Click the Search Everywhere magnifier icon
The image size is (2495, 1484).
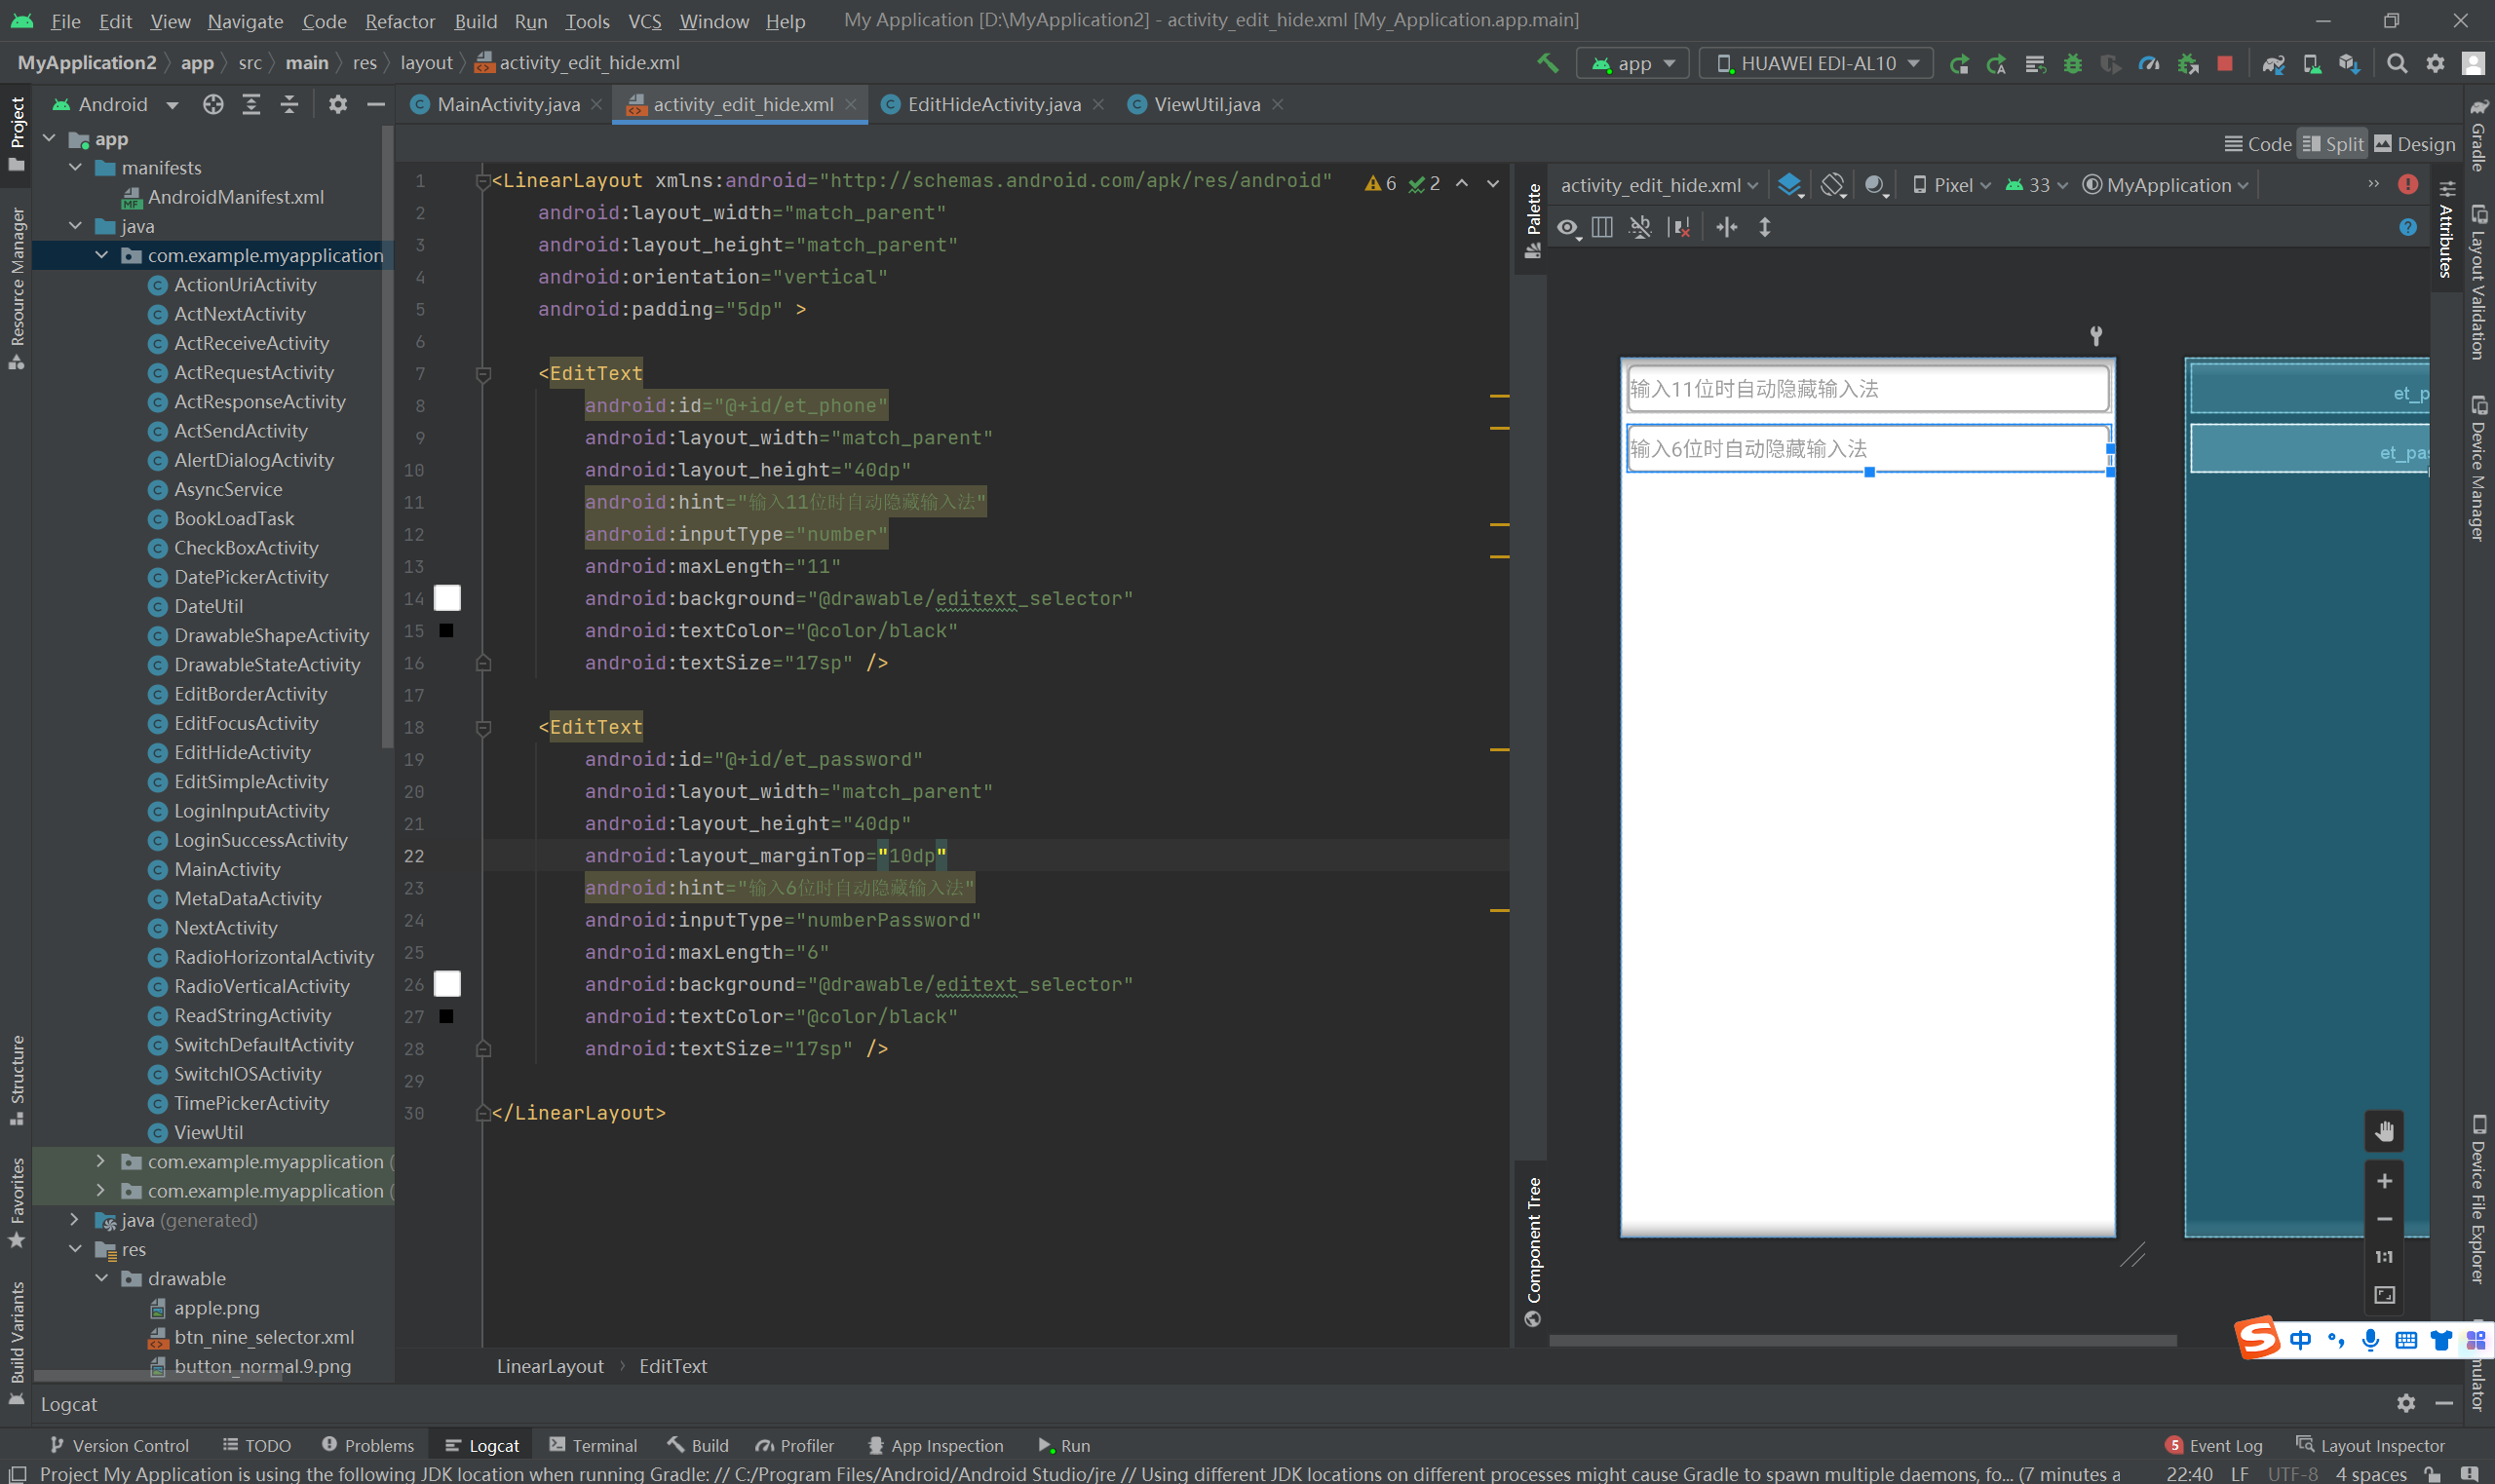coord(2397,63)
